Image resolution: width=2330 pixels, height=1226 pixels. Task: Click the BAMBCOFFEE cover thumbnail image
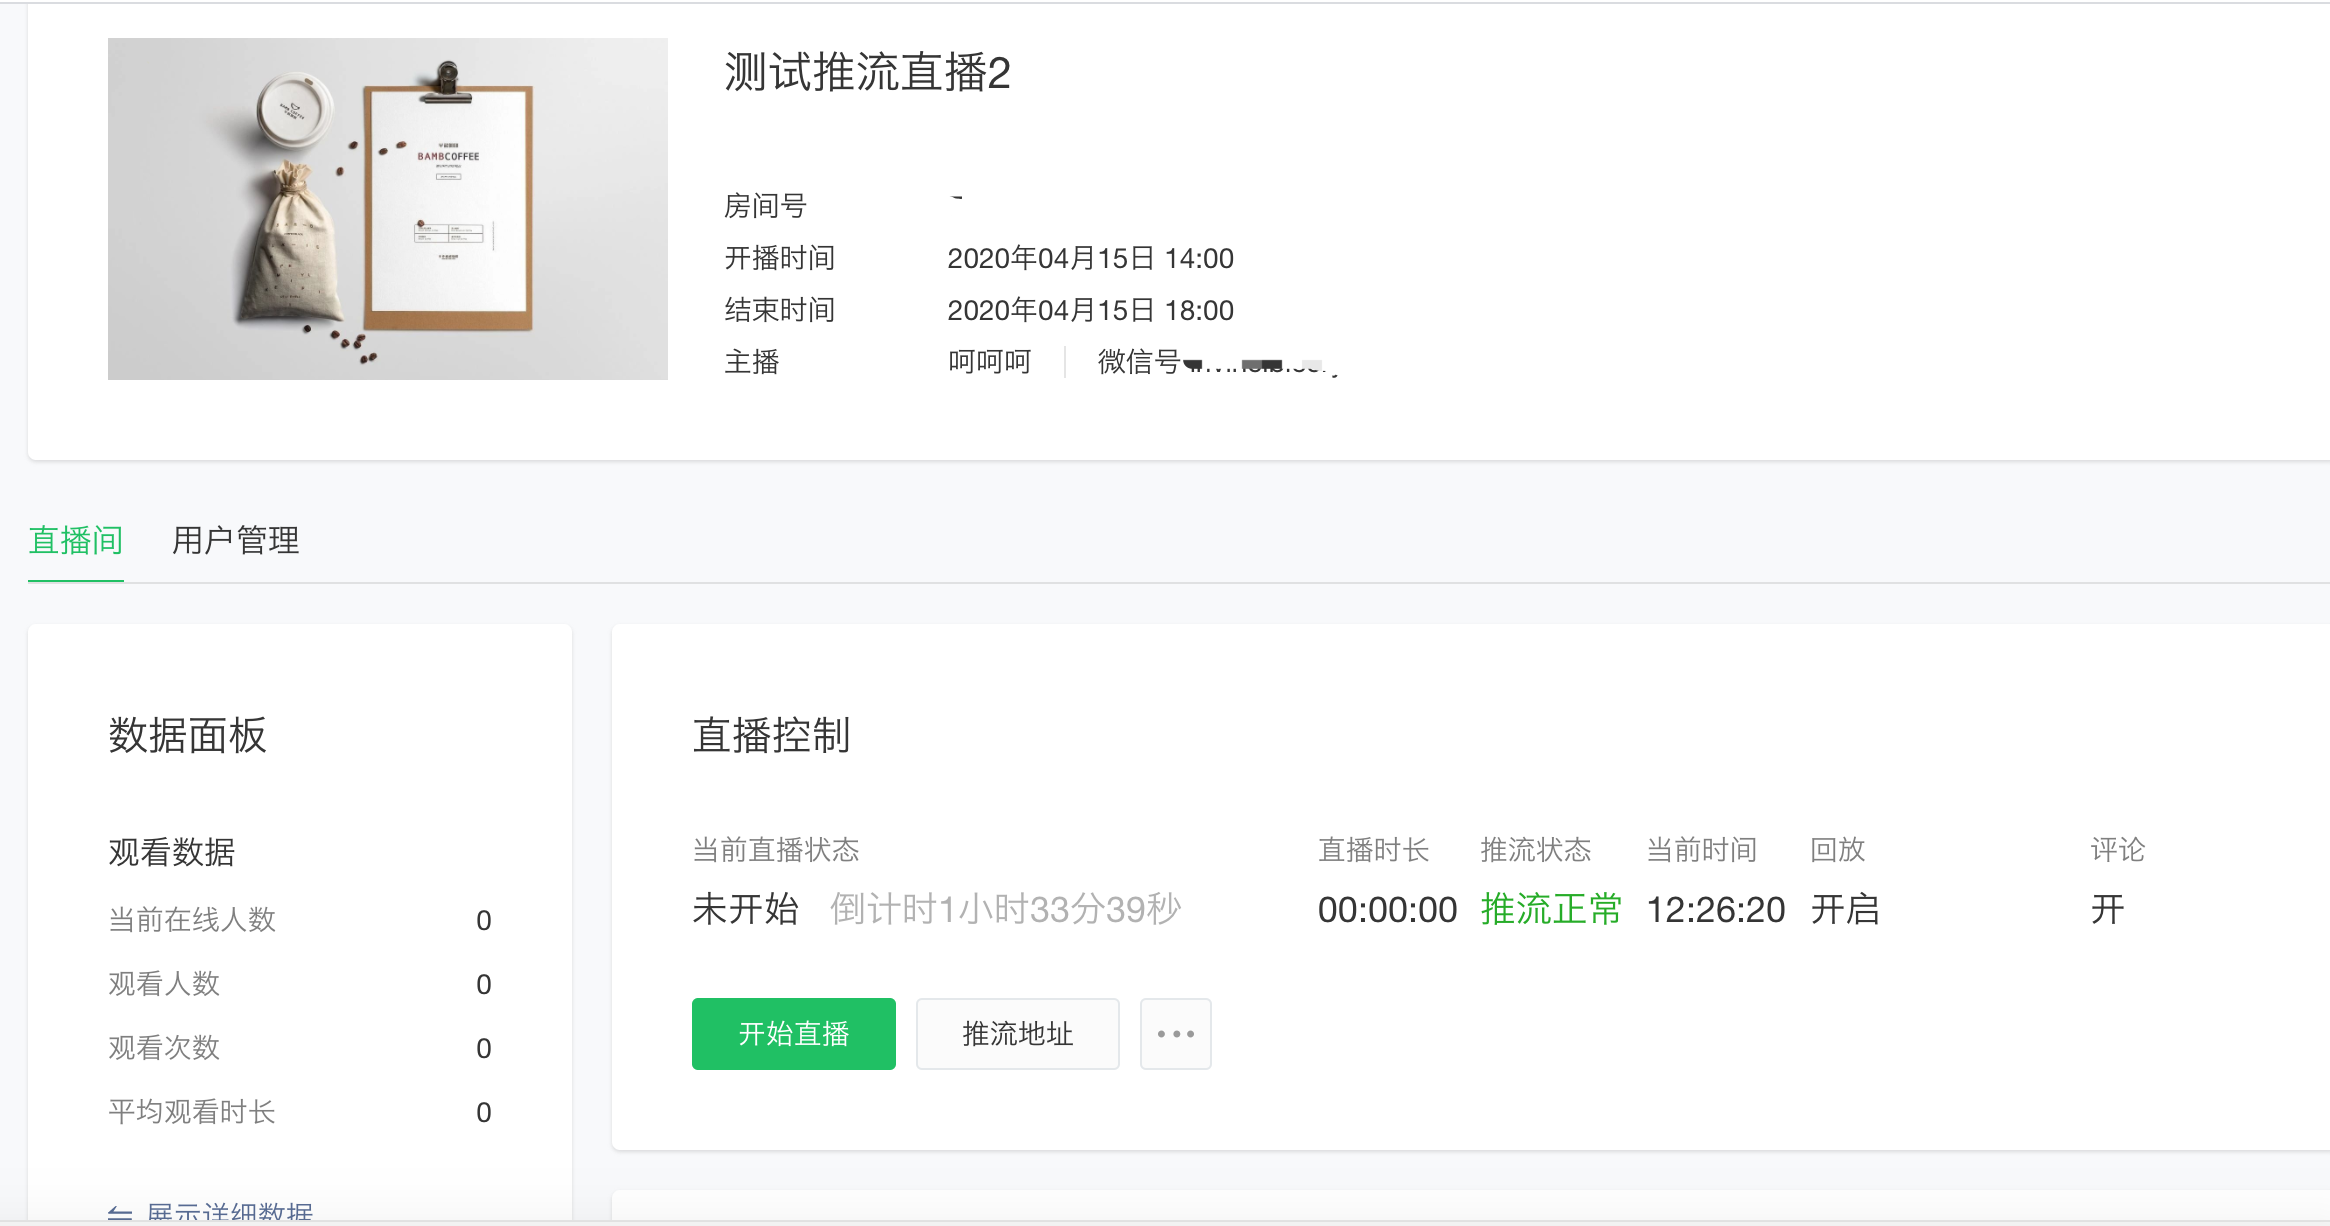[x=388, y=209]
